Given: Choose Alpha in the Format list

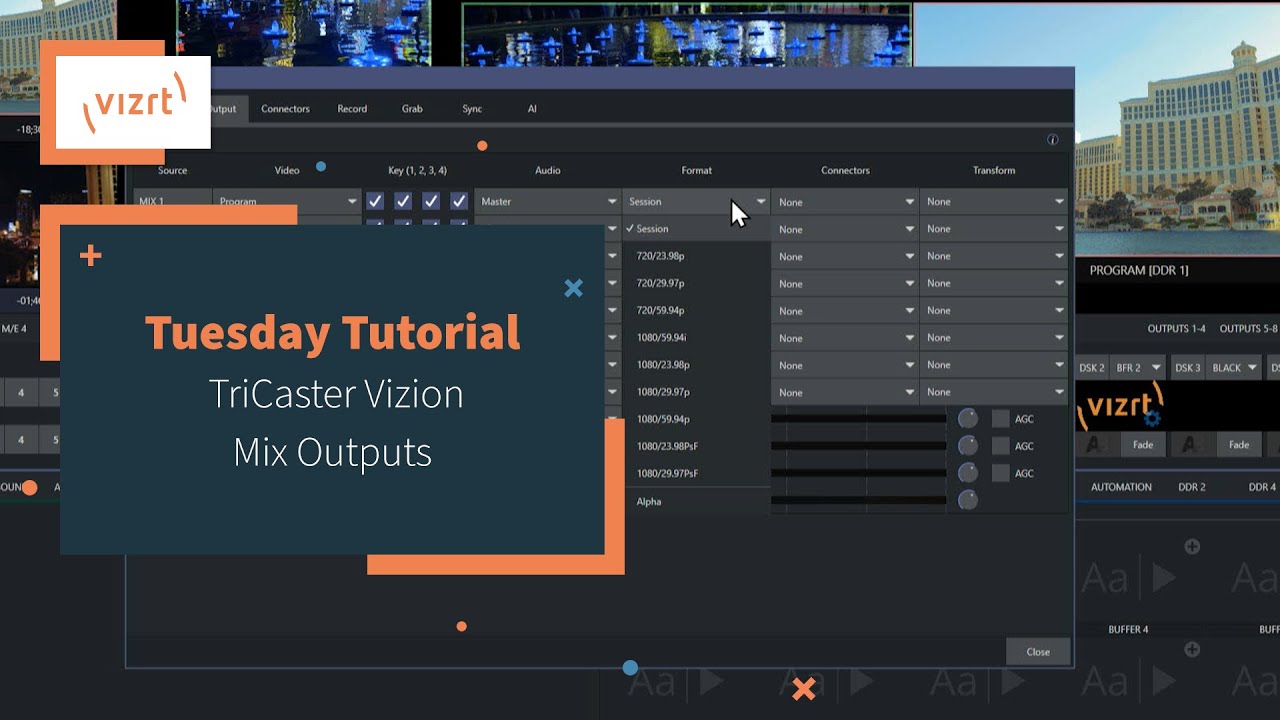Looking at the screenshot, I should (696, 501).
